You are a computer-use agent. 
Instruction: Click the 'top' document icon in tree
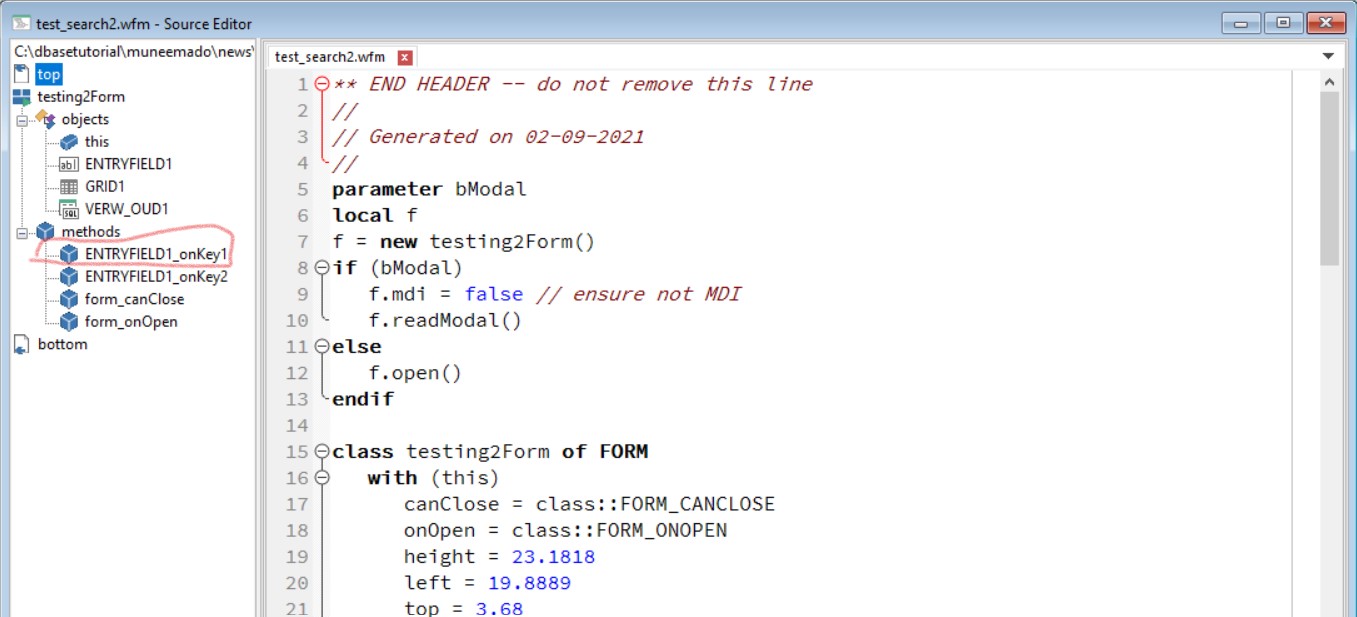(21, 74)
